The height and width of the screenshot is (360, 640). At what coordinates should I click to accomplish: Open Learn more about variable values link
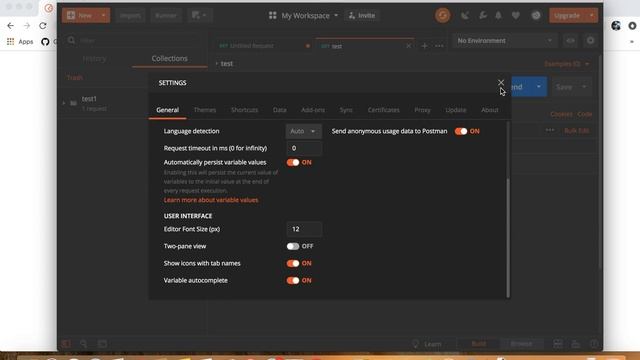211,200
